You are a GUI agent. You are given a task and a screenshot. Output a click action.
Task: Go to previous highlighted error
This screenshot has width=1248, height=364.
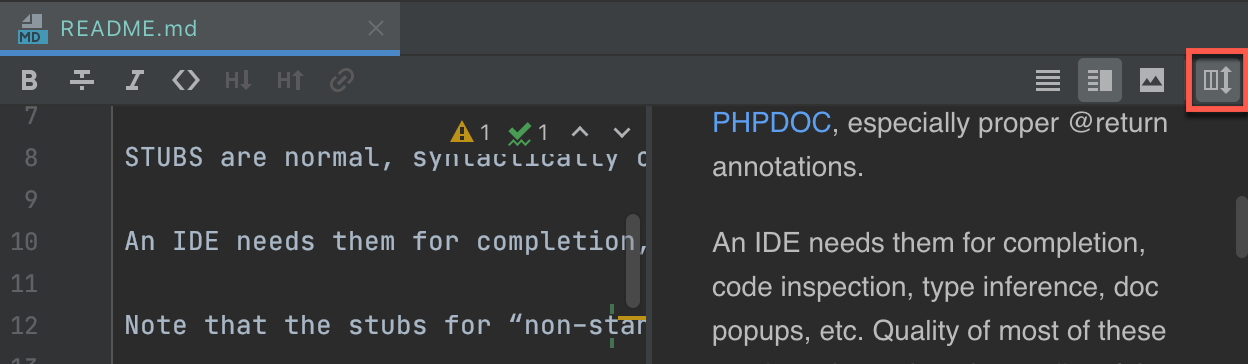click(x=580, y=132)
